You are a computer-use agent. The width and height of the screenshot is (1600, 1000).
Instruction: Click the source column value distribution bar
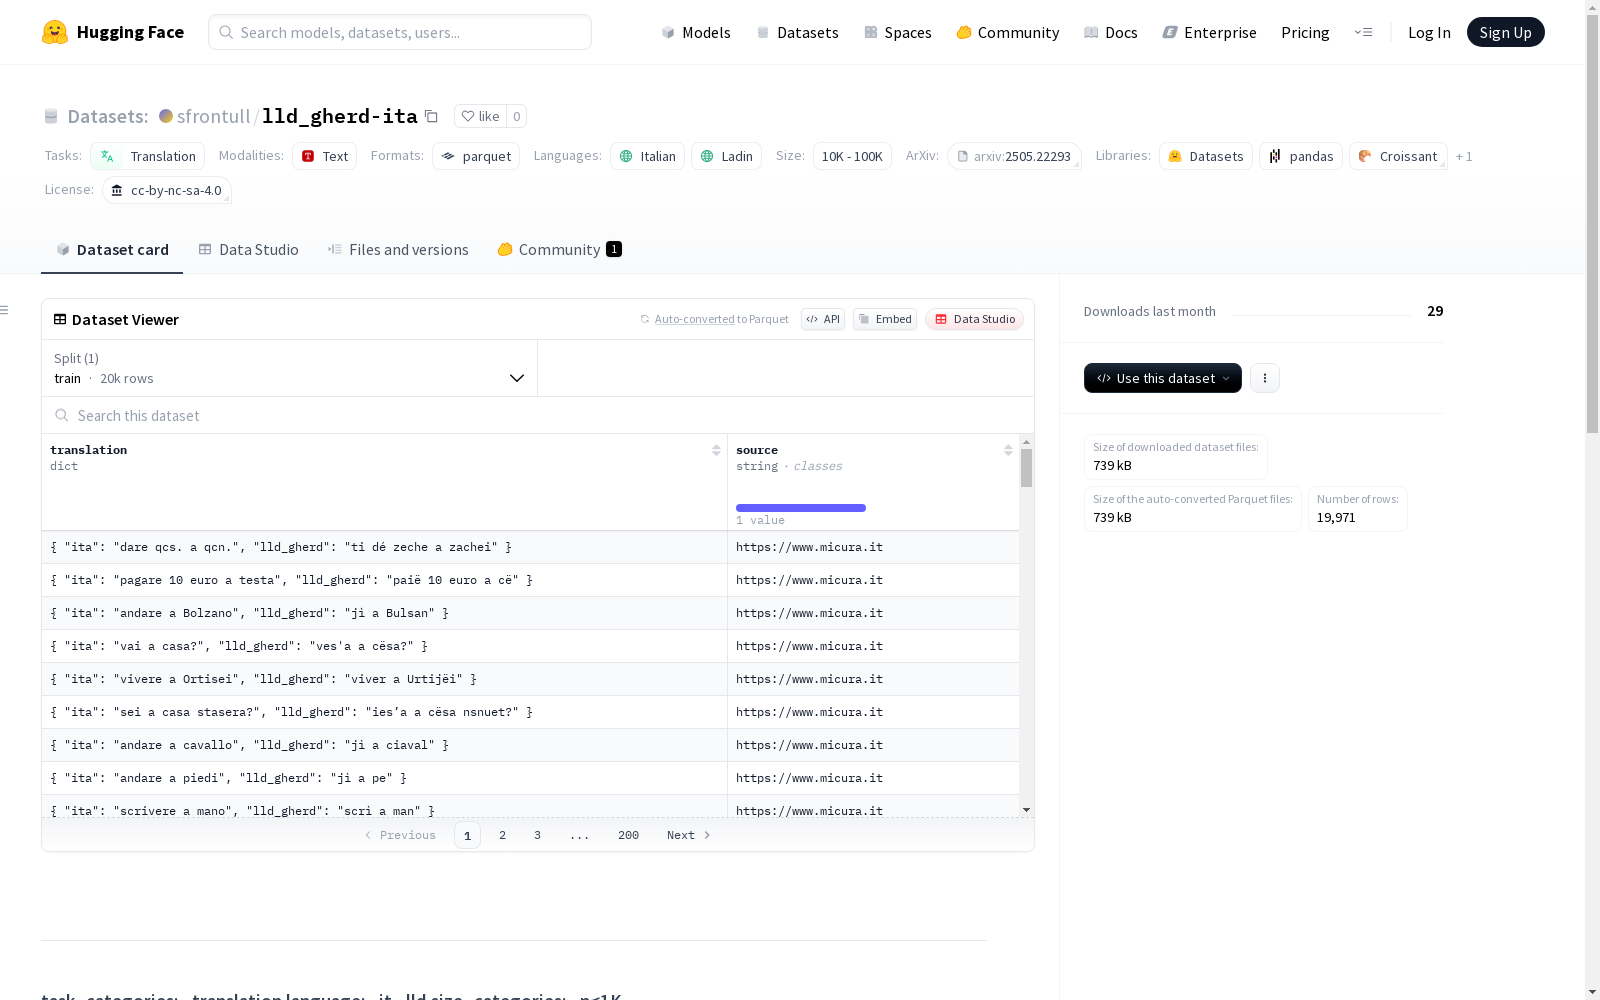[801, 508]
